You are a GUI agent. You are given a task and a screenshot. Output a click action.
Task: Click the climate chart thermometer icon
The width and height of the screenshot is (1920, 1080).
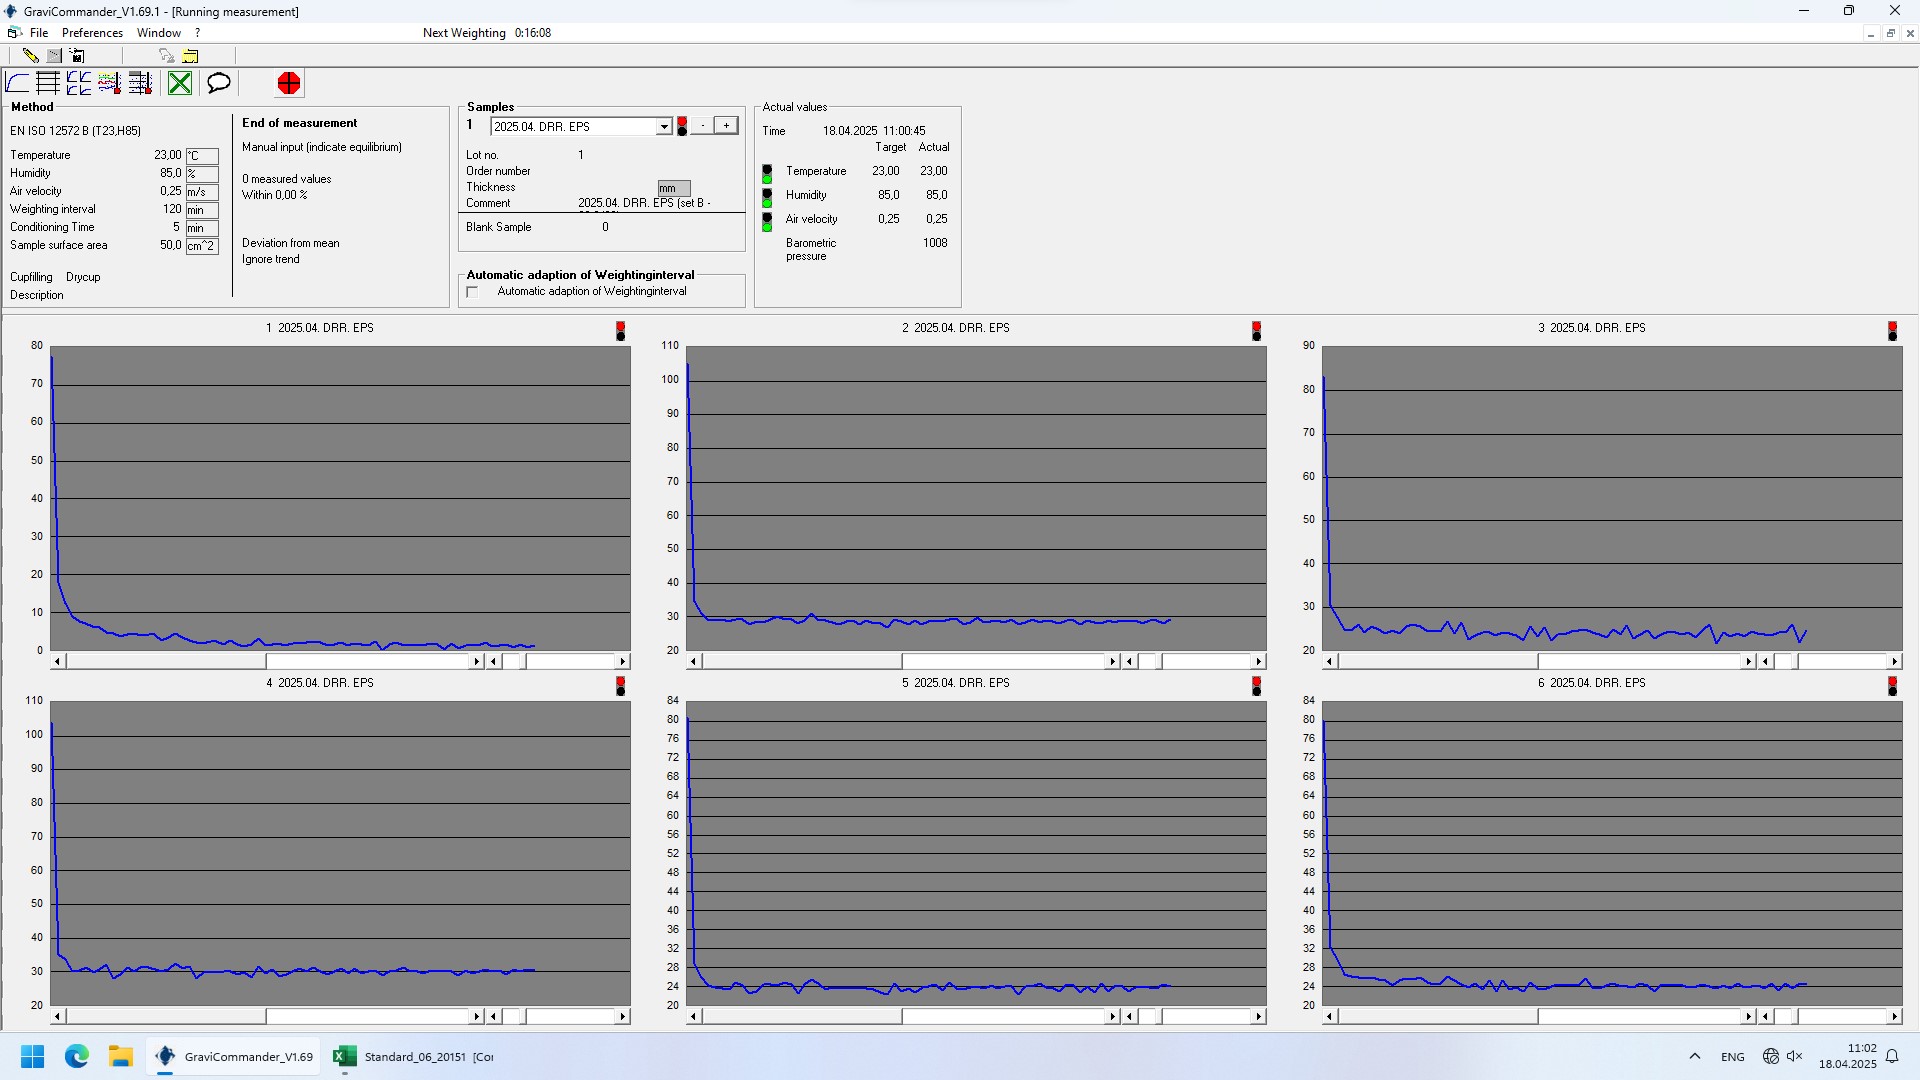pos(109,83)
